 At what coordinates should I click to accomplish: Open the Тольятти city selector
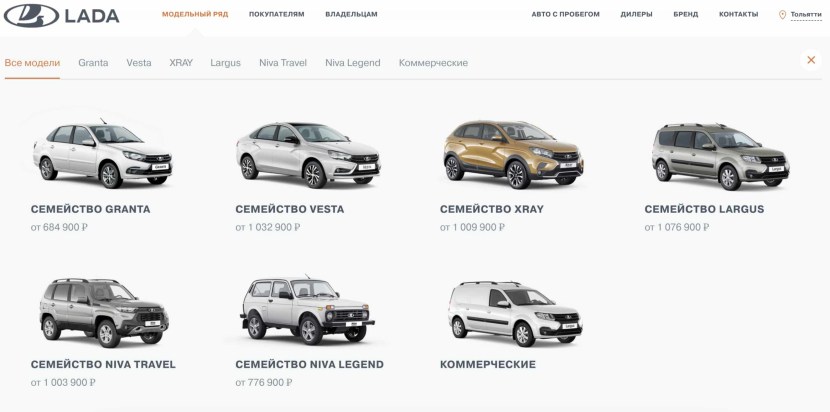point(806,15)
